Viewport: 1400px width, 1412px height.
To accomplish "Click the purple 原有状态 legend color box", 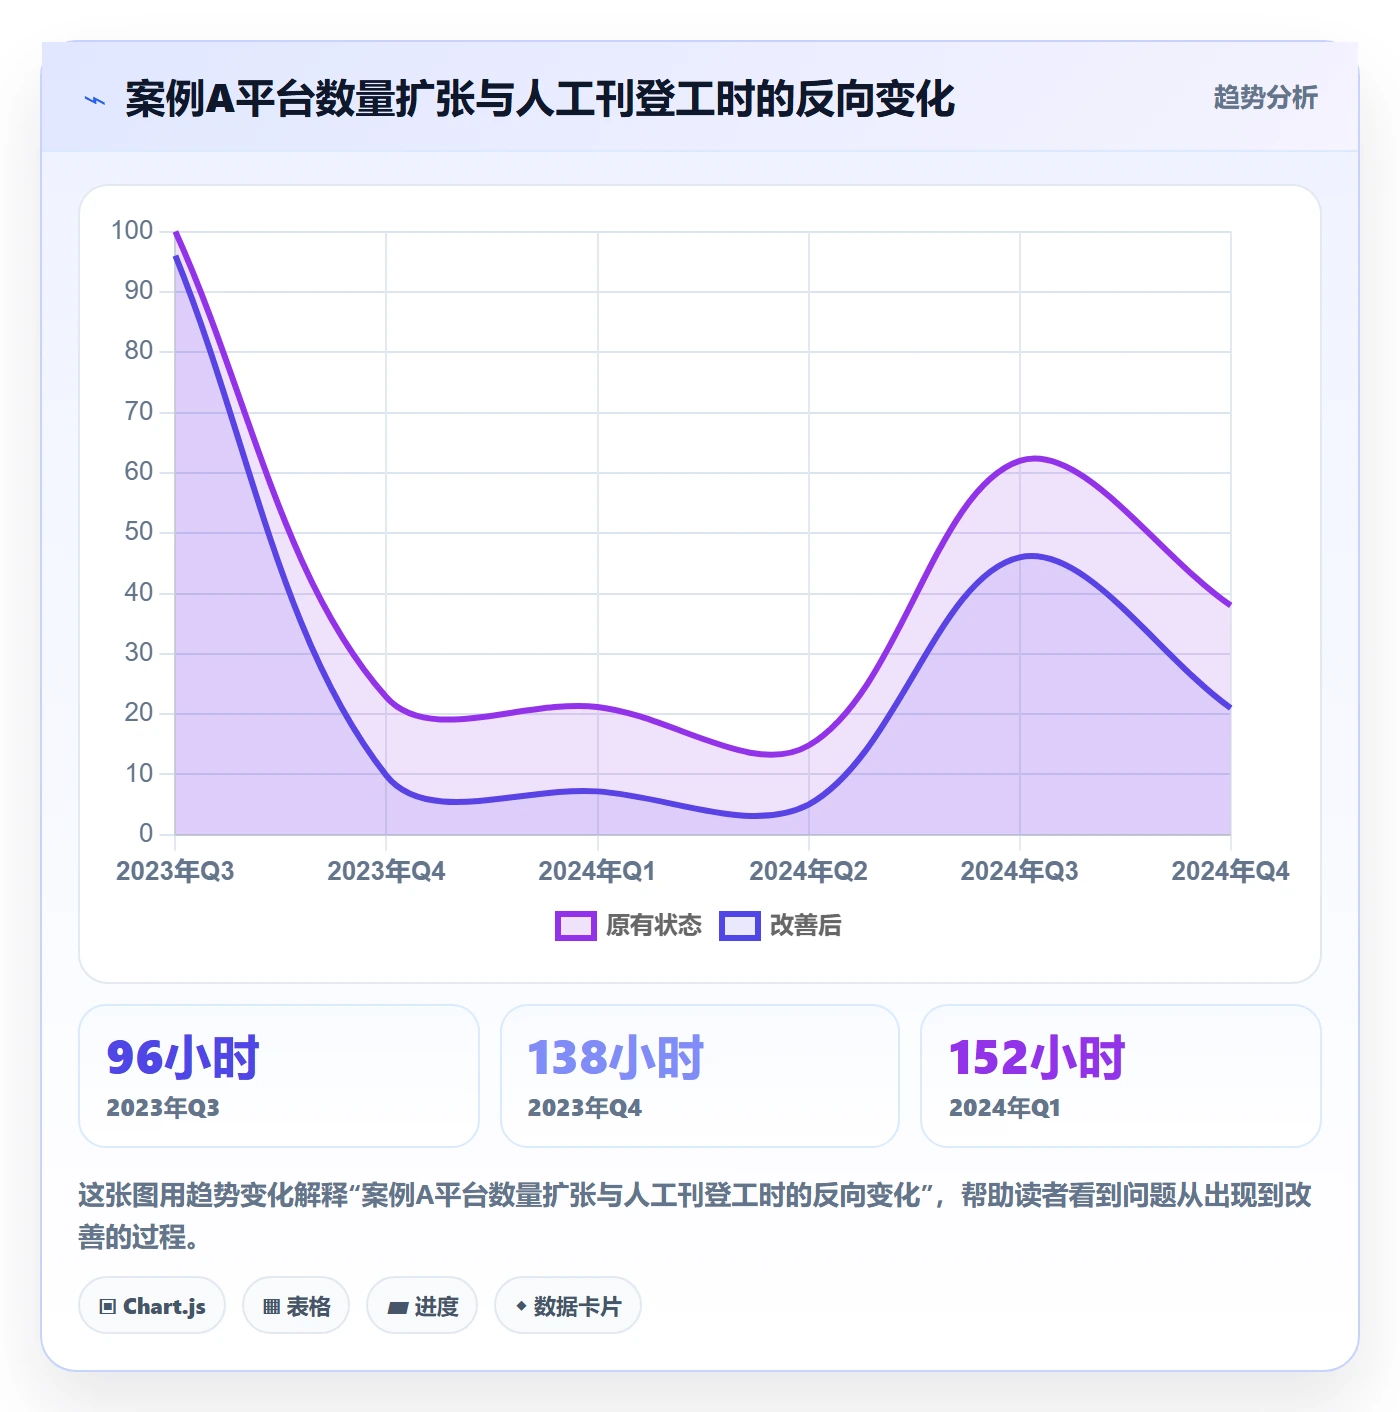I will click(x=576, y=926).
